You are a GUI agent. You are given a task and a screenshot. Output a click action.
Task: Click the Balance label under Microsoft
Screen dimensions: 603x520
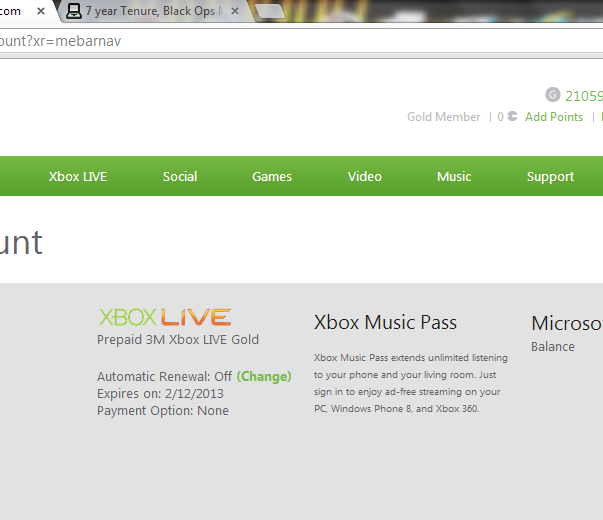[x=553, y=347]
